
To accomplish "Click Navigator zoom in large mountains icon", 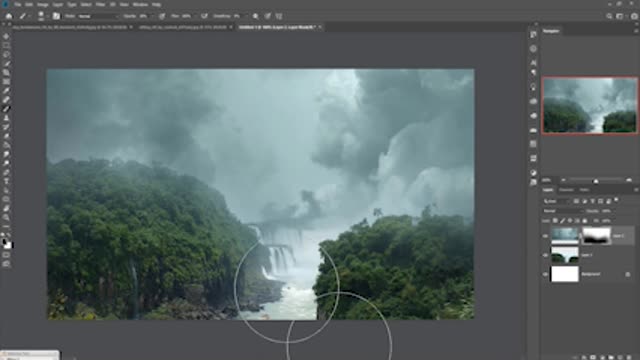I will click(x=629, y=180).
